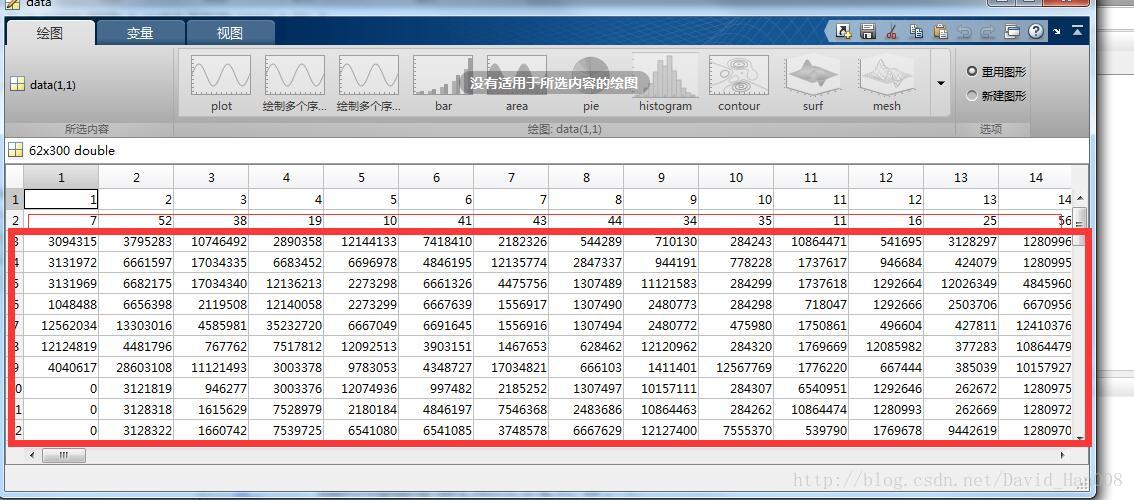The width and height of the screenshot is (1134, 500).
Task: Click the vertical scrollbar down arrow
Action: pyautogui.click(x=1080, y=438)
